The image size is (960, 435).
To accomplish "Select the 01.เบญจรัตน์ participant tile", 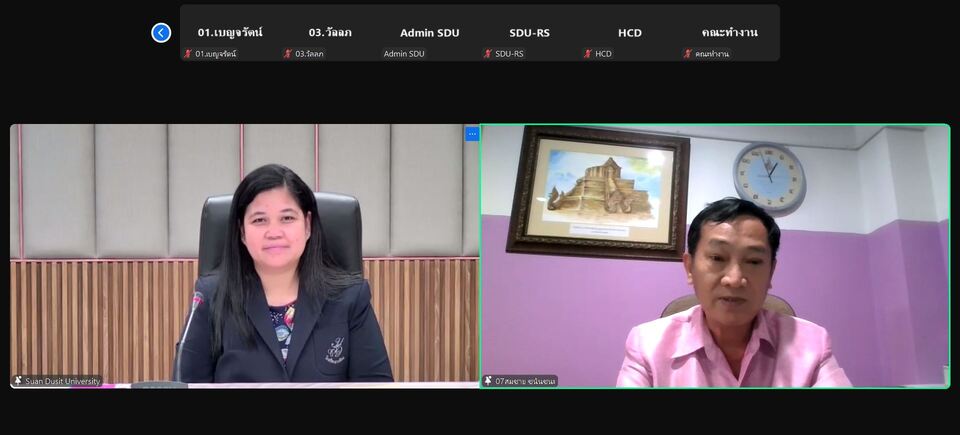I will click(x=230, y=32).
